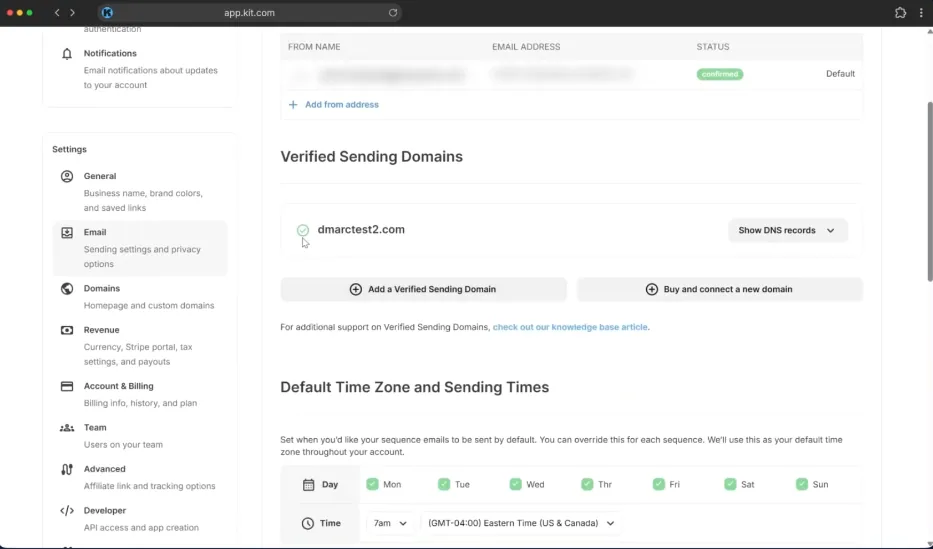Uncheck the Thr sending day checkbox

point(587,484)
